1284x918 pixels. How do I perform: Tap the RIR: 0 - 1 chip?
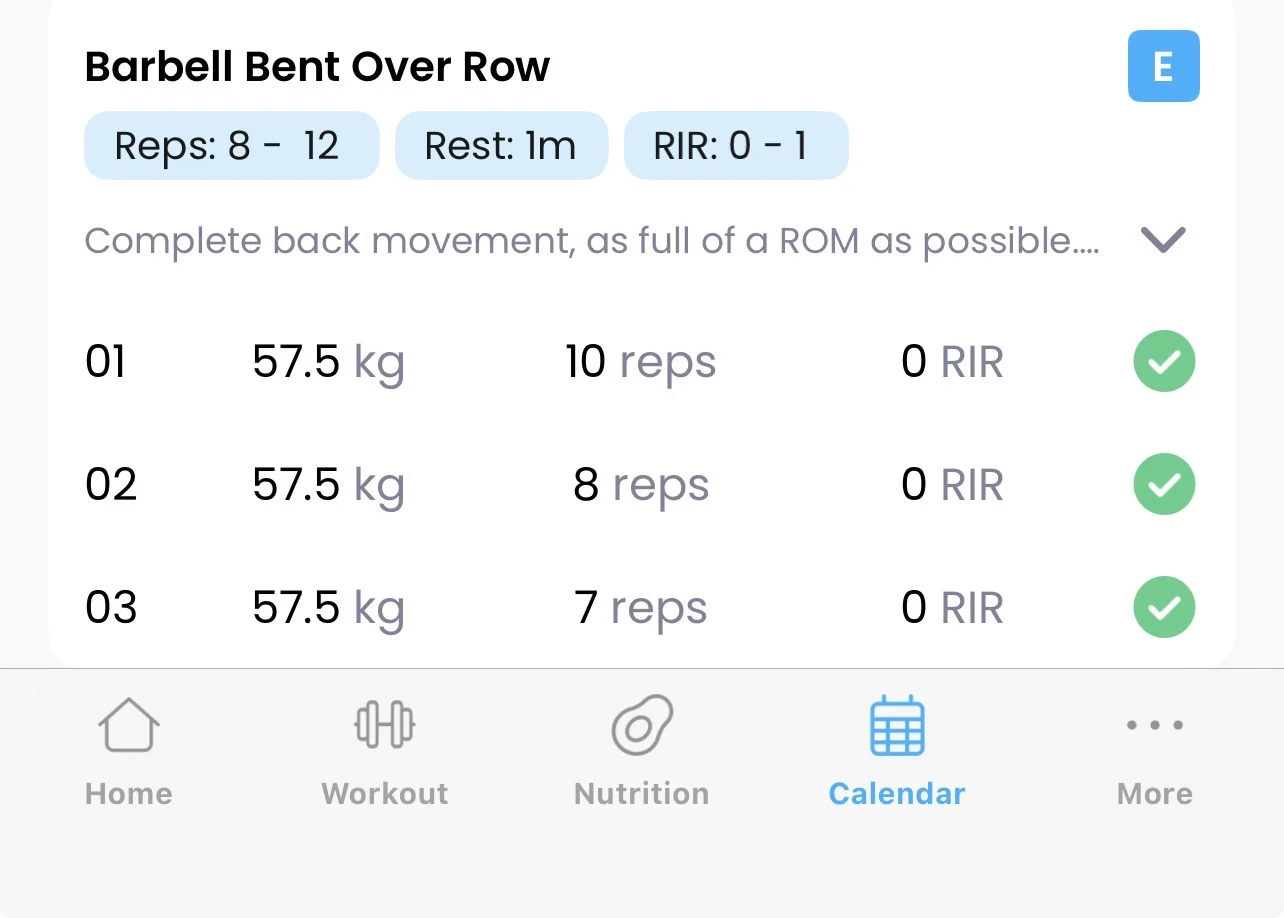coord(736,146)
